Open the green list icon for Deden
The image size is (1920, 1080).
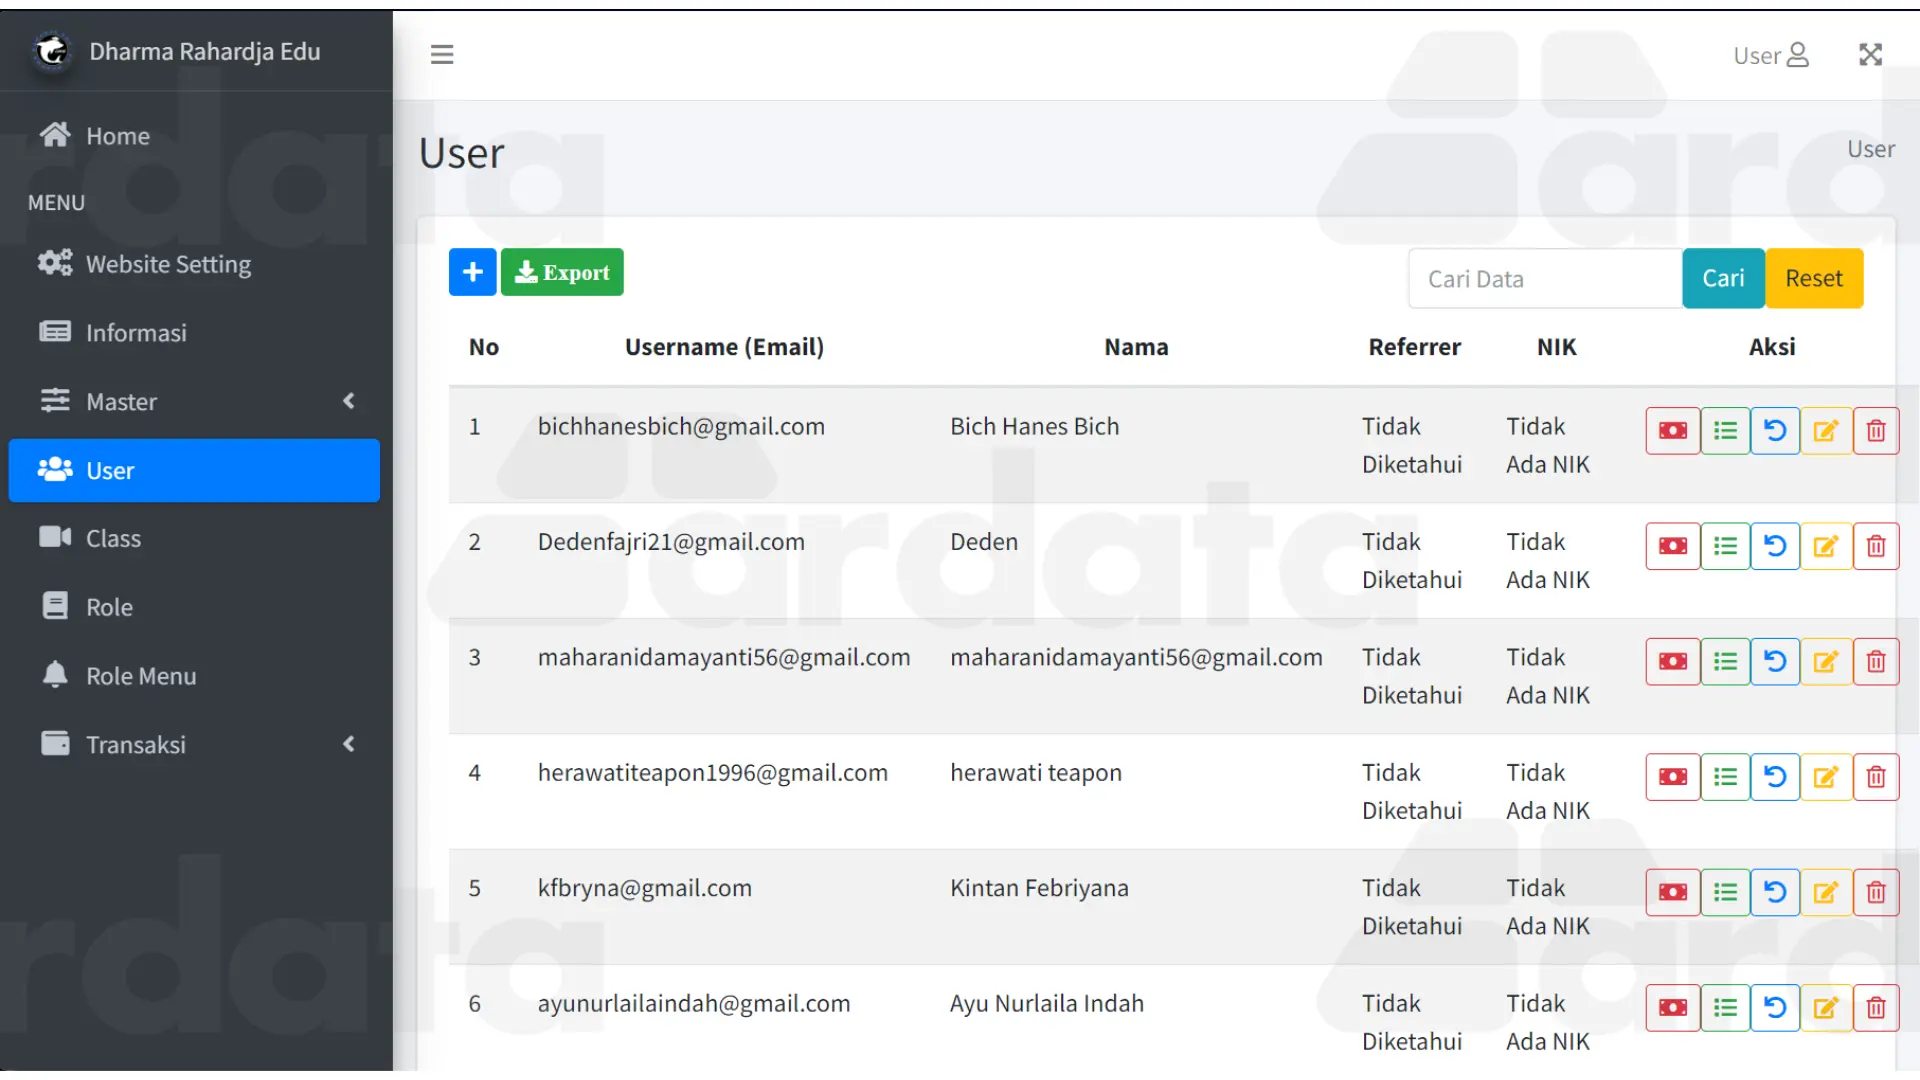coord(1725,546)
